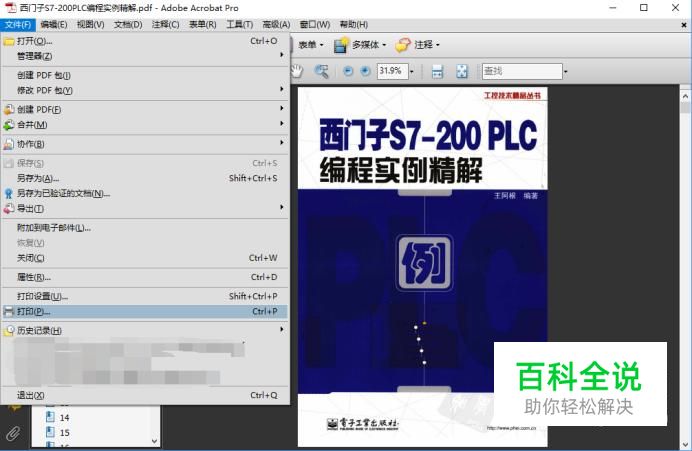
Task: Click the 31.9% zoom field
Action: [x=392, y=71]
